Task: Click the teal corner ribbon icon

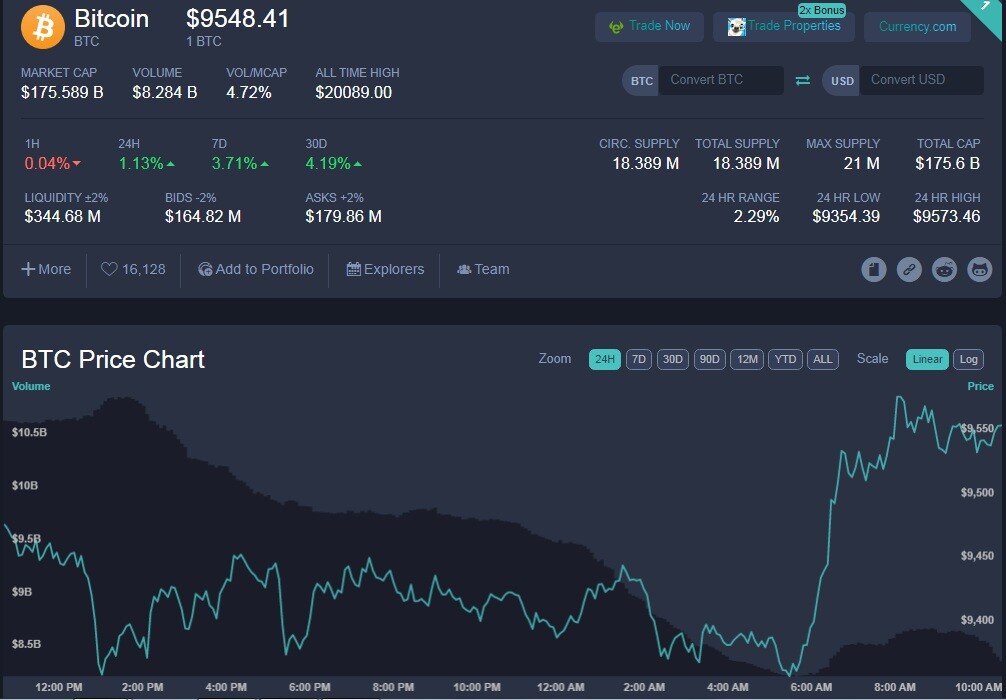Action: 986,13
